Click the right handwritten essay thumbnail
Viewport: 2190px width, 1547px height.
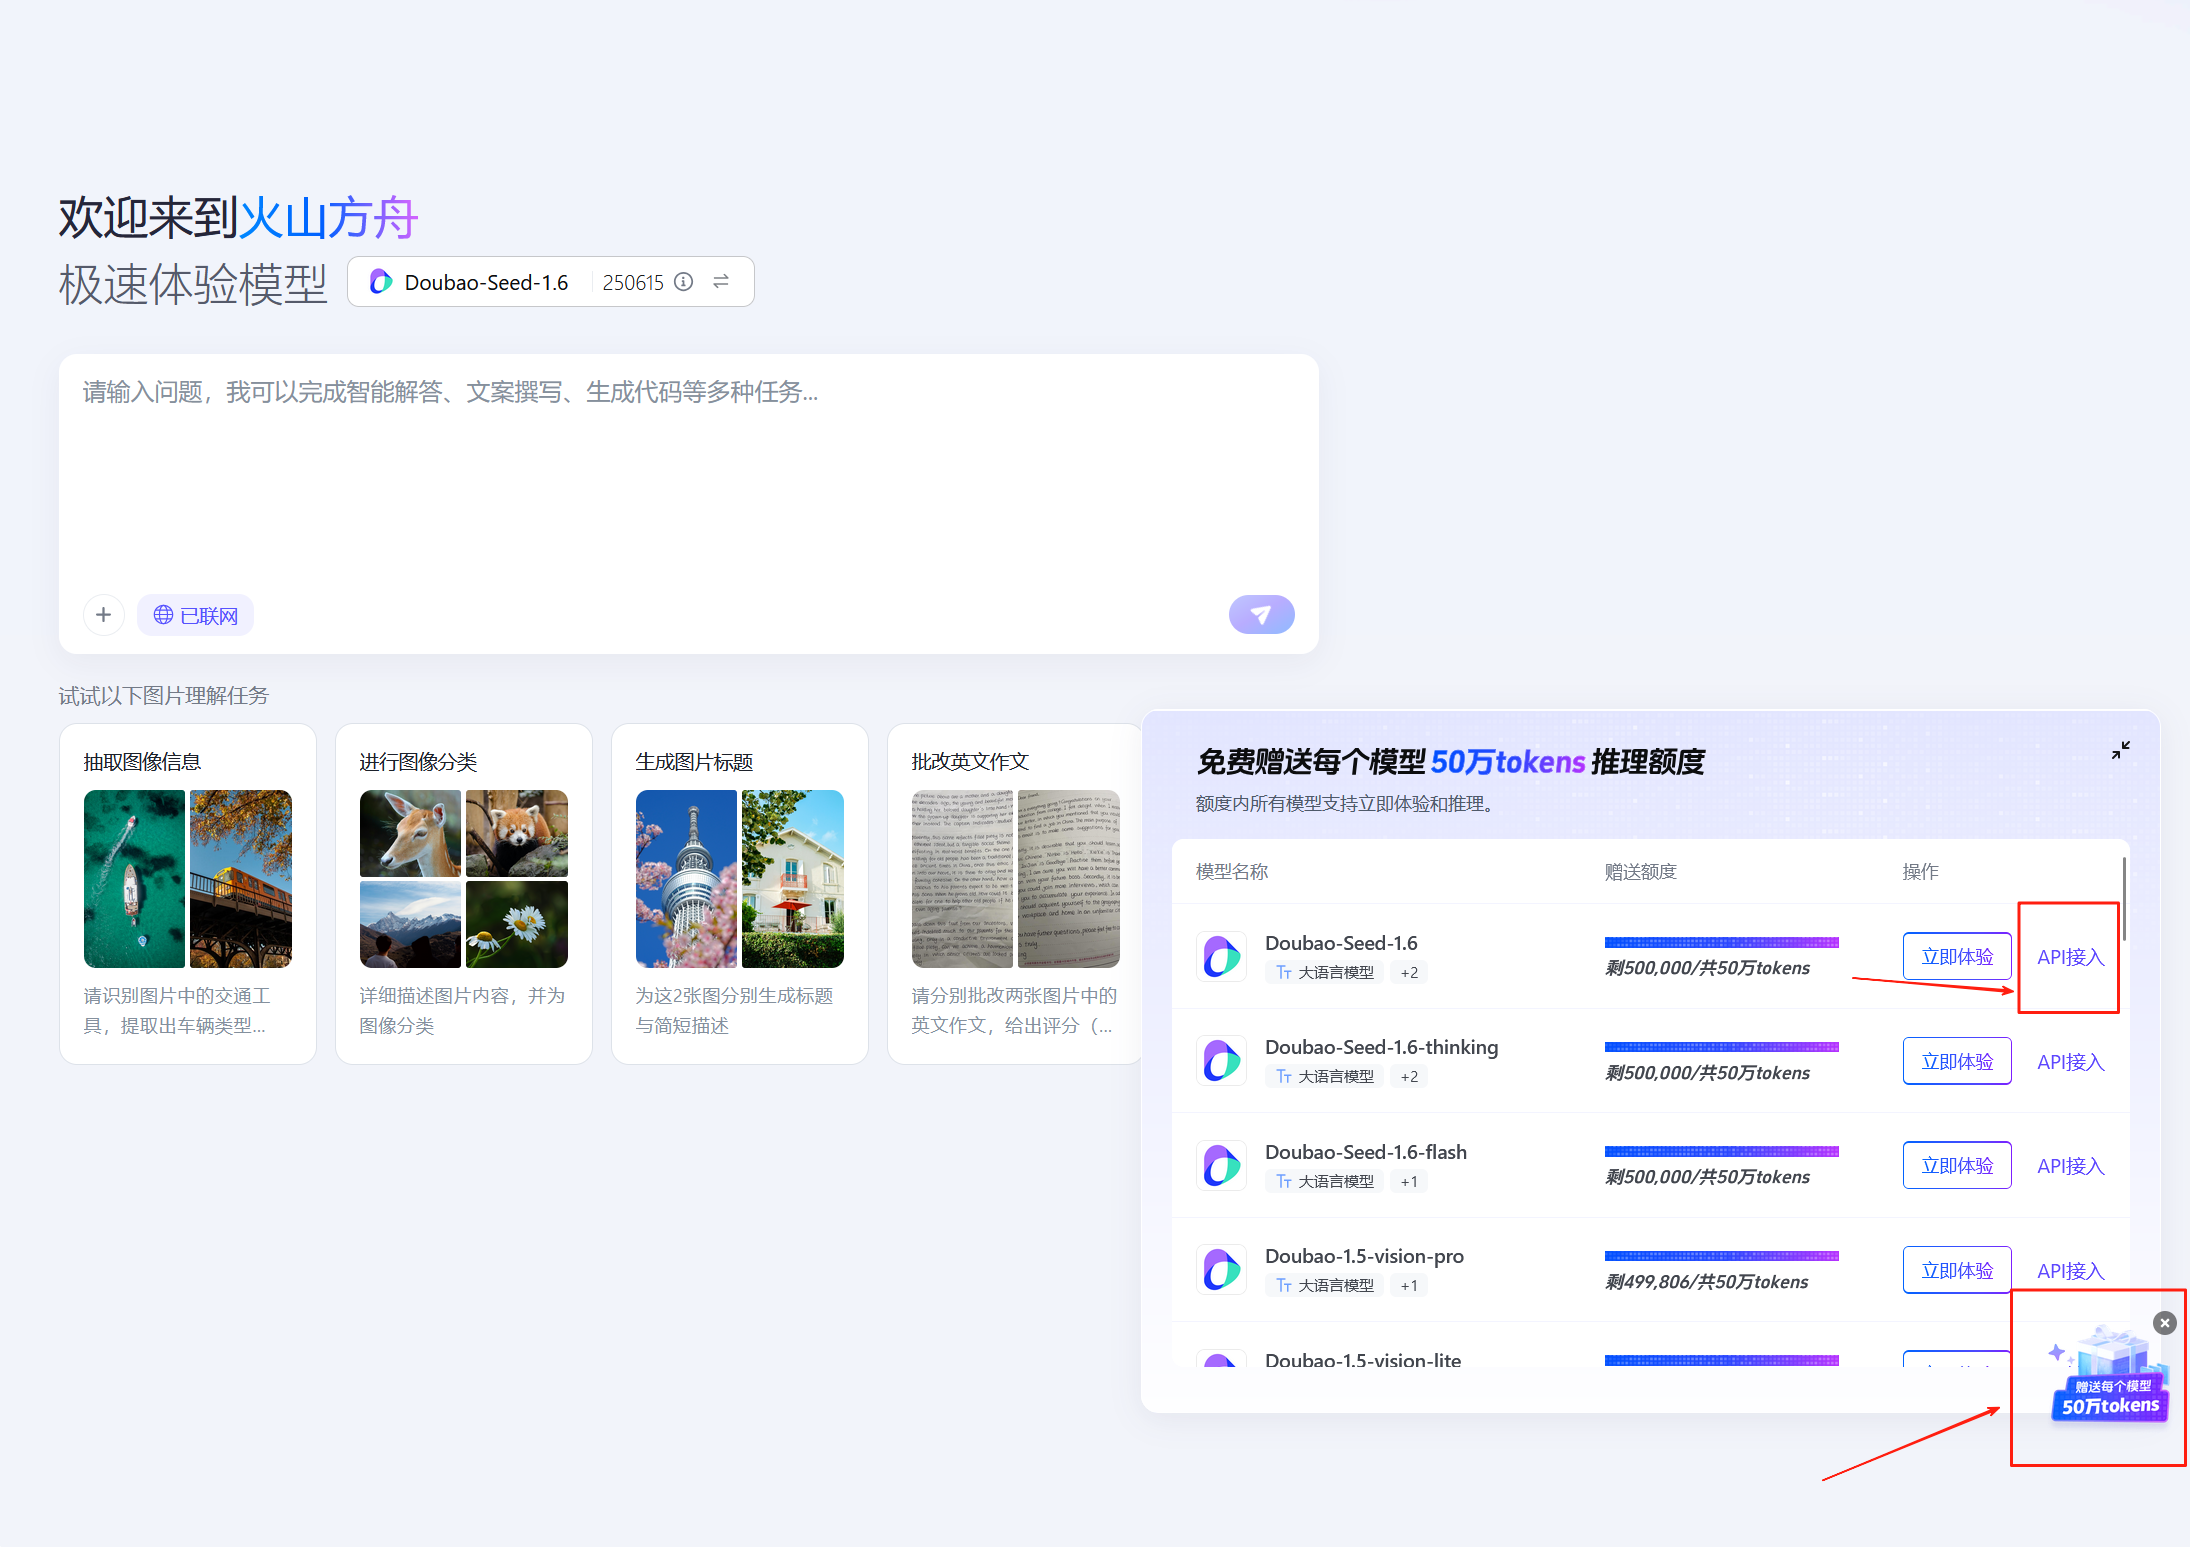1069,879
